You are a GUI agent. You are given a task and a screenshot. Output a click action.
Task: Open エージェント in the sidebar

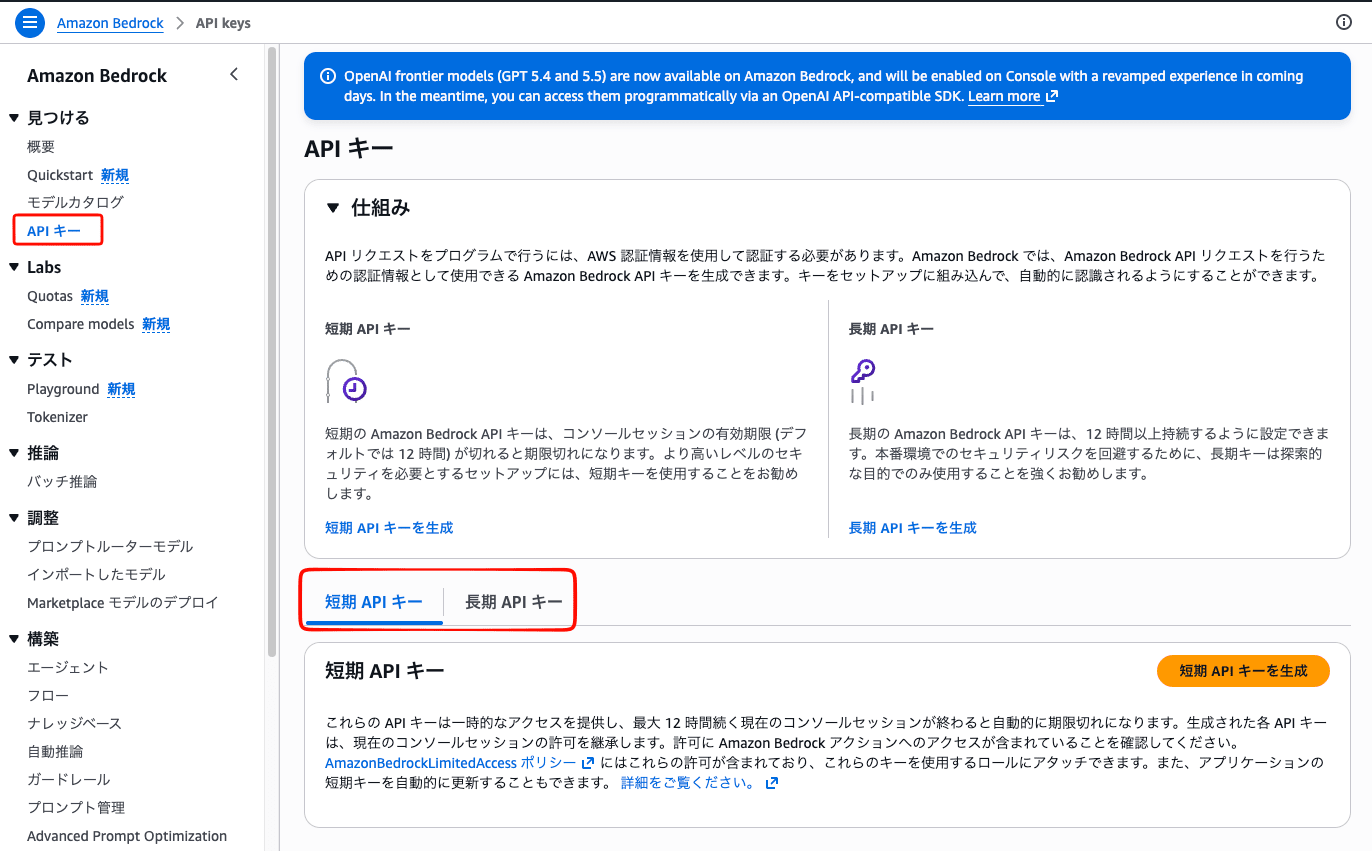coord(68,667)
